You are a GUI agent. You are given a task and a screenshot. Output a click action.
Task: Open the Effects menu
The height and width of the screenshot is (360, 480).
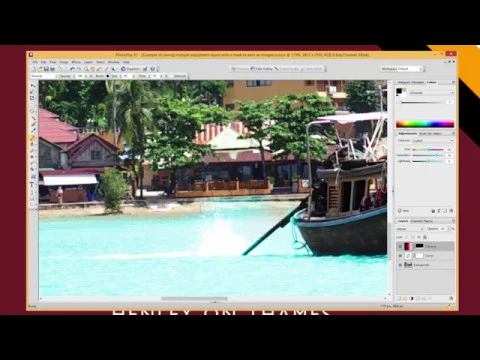click(76, 62)
